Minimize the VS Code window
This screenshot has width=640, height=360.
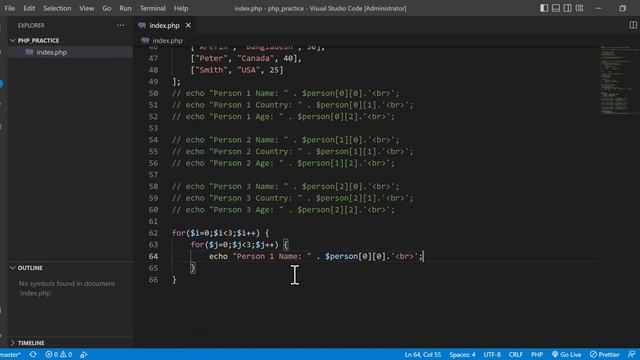(x=598, y=8)
